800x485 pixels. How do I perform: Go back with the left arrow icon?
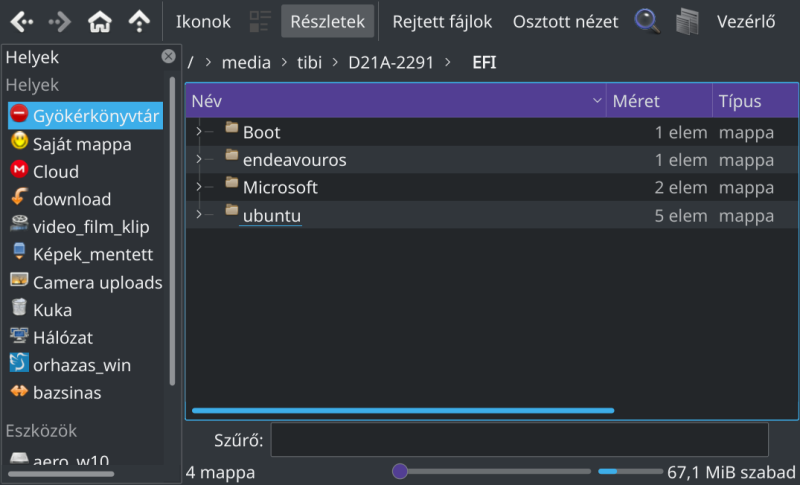(x=21, y=21)
